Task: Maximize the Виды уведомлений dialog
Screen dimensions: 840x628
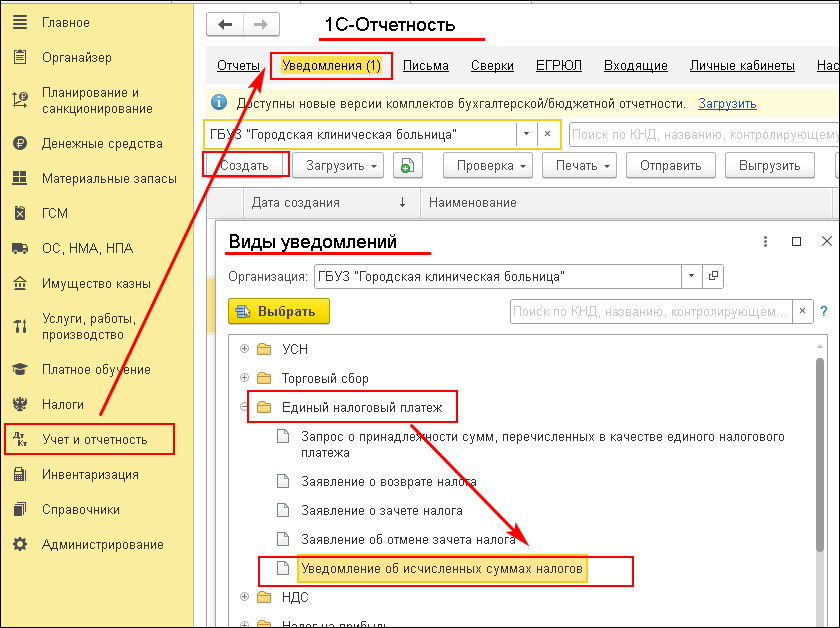Action: point(797,242)
